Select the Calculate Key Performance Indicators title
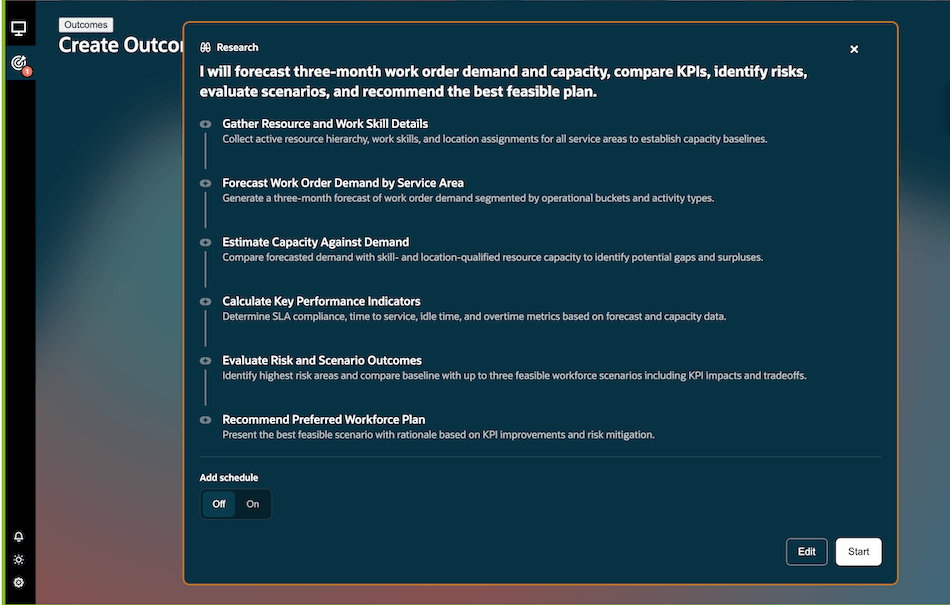This screenshot has width=950, height=605. 321,301
